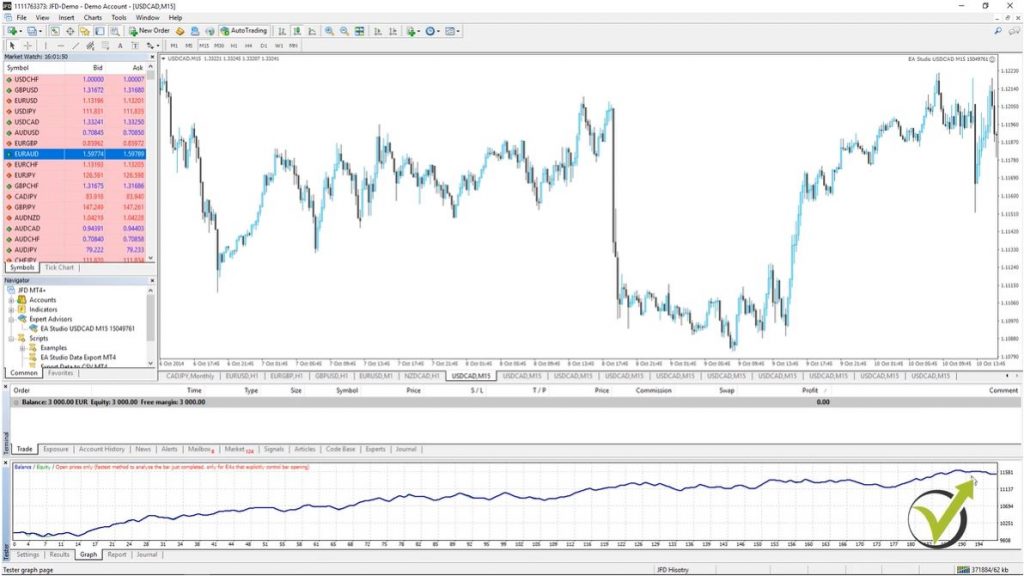Screen dimensions: 1024x576
Task: Toggle AutoTrading on the toolbar
Action: pyautogui.click(x=243, y=31)
